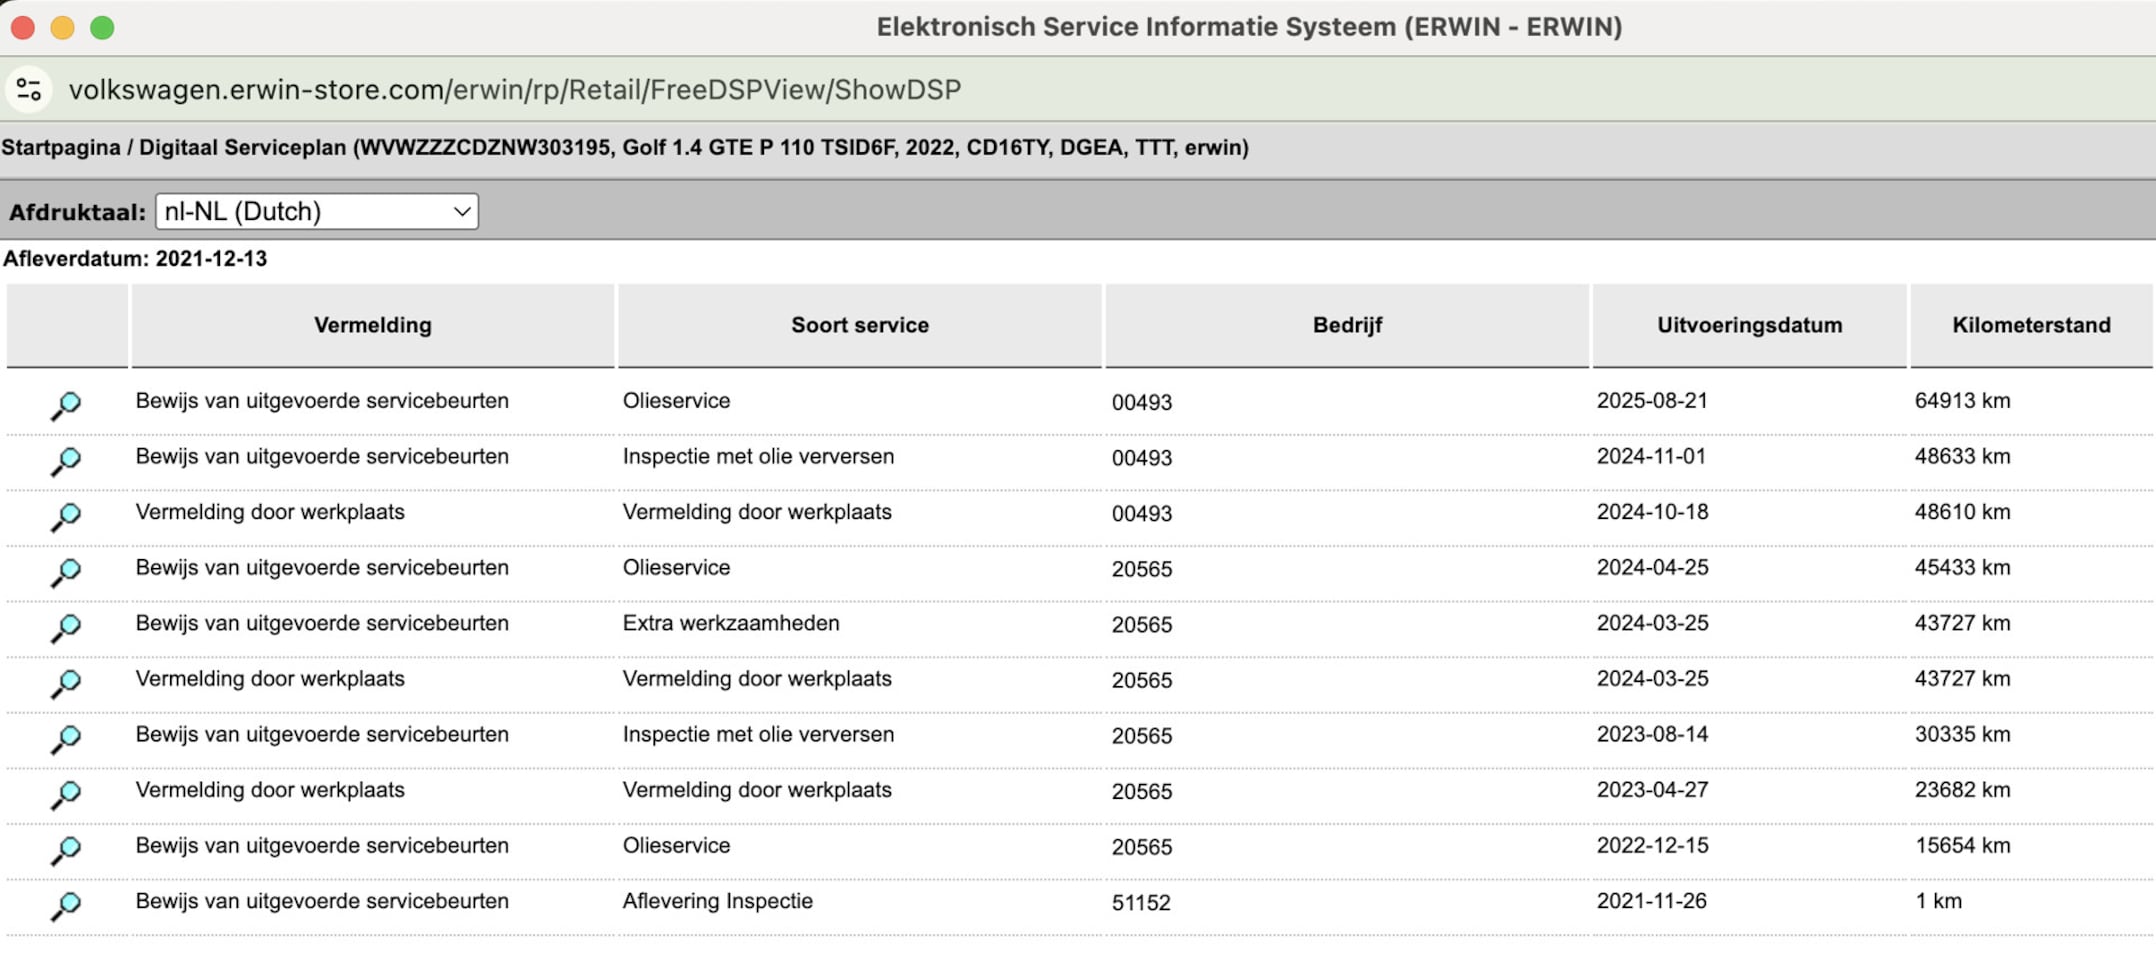
Task: Click the Startpagina breadcrumb link
Action: [60, 148]
